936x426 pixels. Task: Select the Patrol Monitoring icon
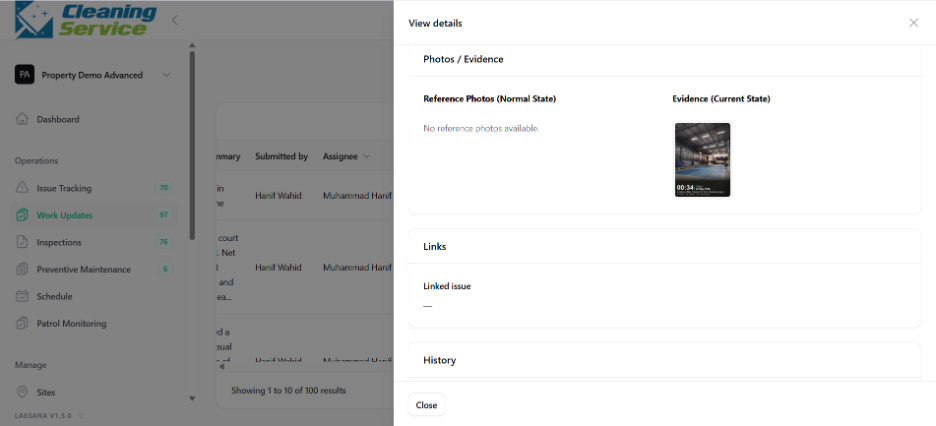point(22,323)
